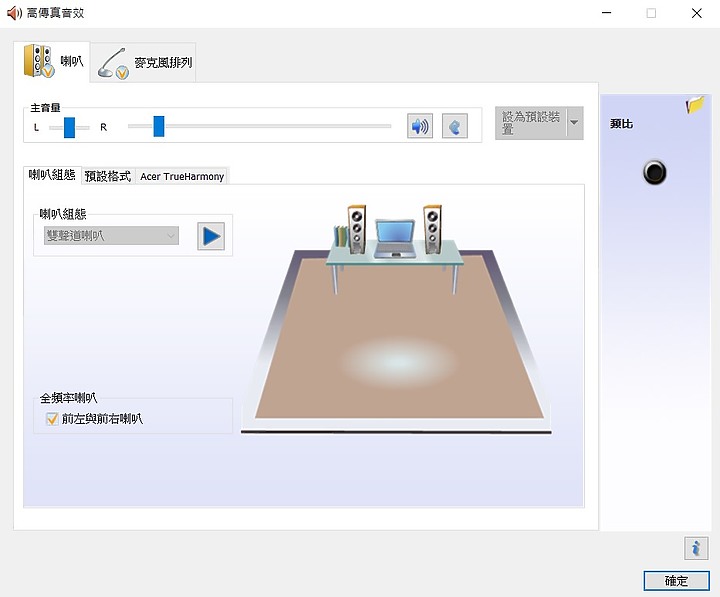Screen dimensions: 720x597
Task: Switch to the 麥克風排列 microphone tab
Action: [x=143, y=63]
